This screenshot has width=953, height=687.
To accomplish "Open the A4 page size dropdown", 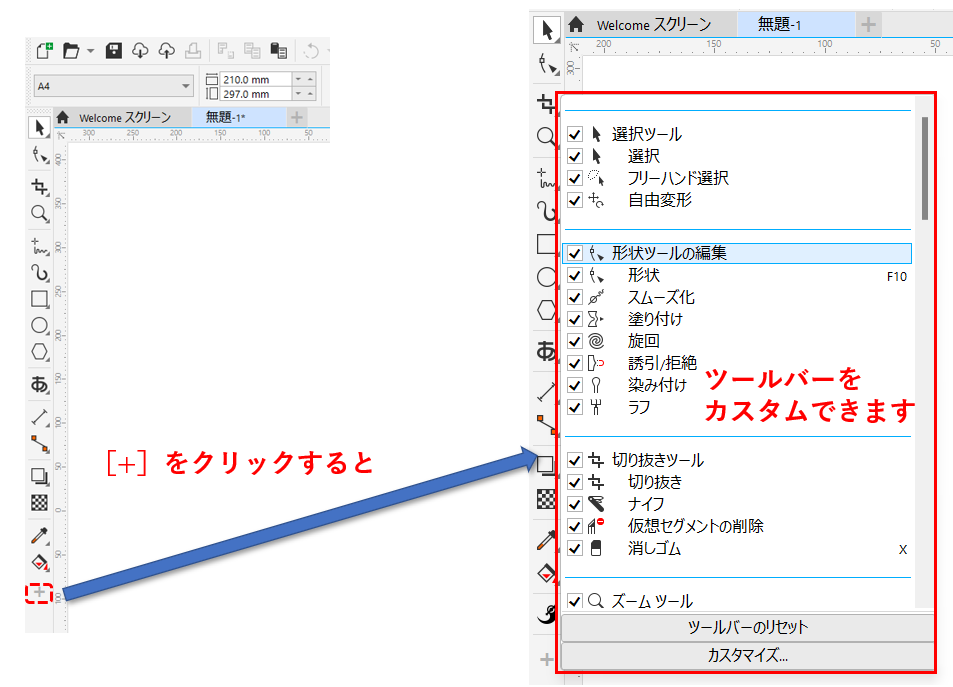I will 114,86.
